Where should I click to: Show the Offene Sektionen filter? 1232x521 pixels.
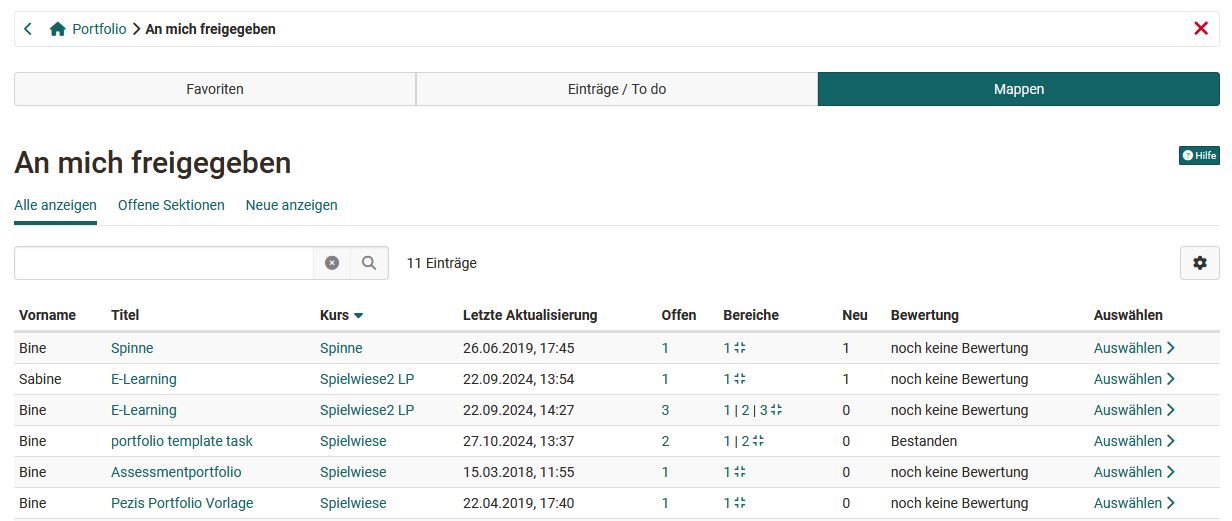click(x=171, y=205)
